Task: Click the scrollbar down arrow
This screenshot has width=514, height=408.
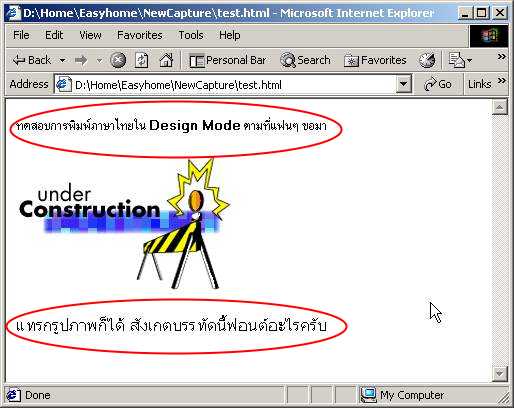Action: pyautogui.click(x=499, y=373)
